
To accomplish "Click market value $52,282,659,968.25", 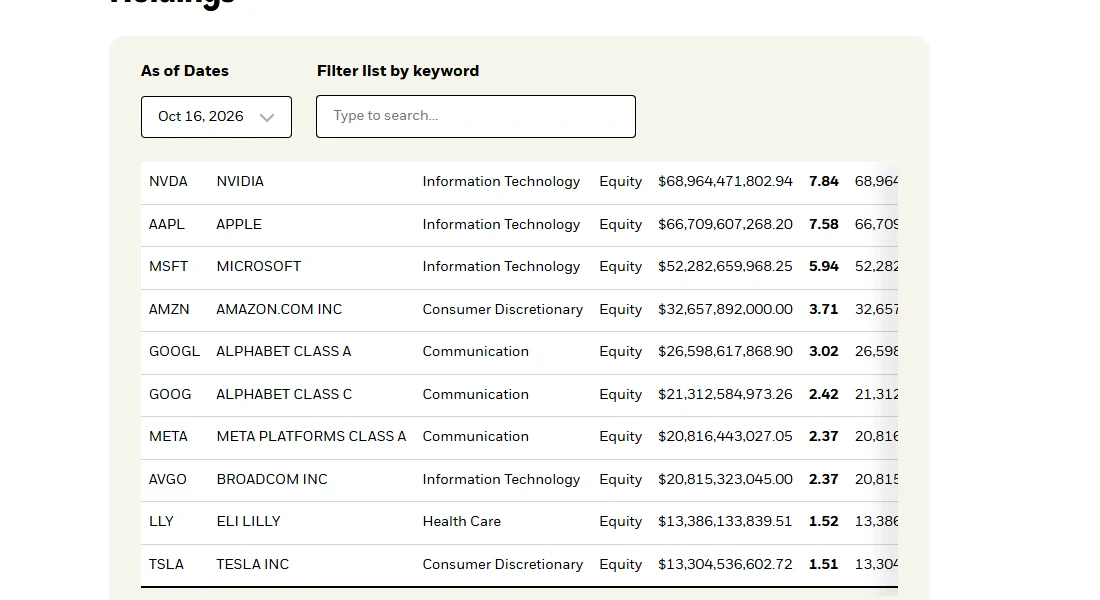I will click(x=725, y=267).
